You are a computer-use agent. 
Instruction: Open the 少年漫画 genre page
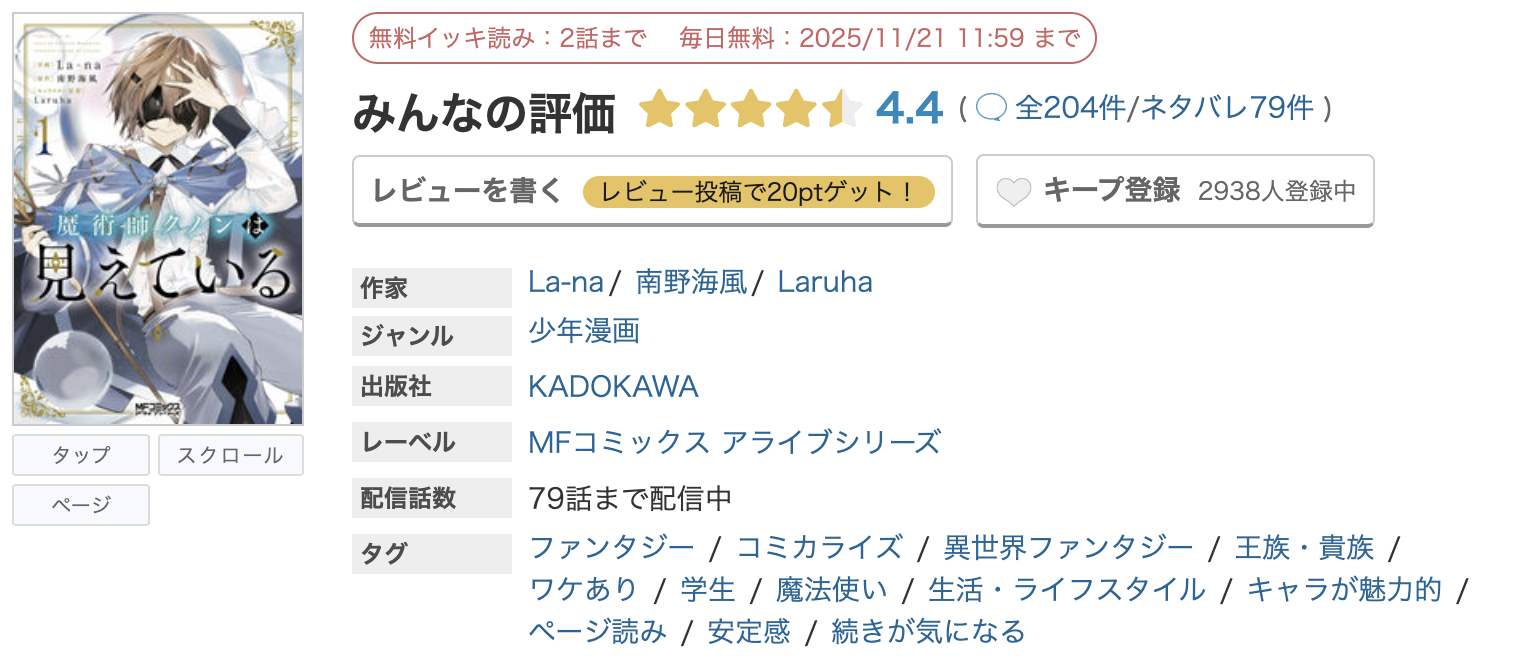click(584, 332)
